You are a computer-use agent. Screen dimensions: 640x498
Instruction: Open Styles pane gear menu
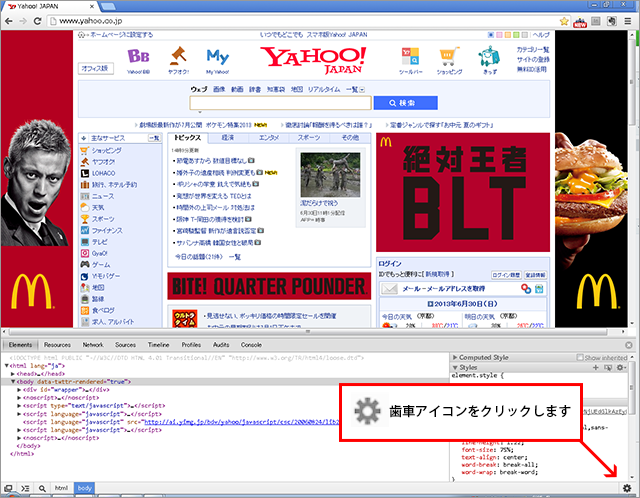(621, 367)
